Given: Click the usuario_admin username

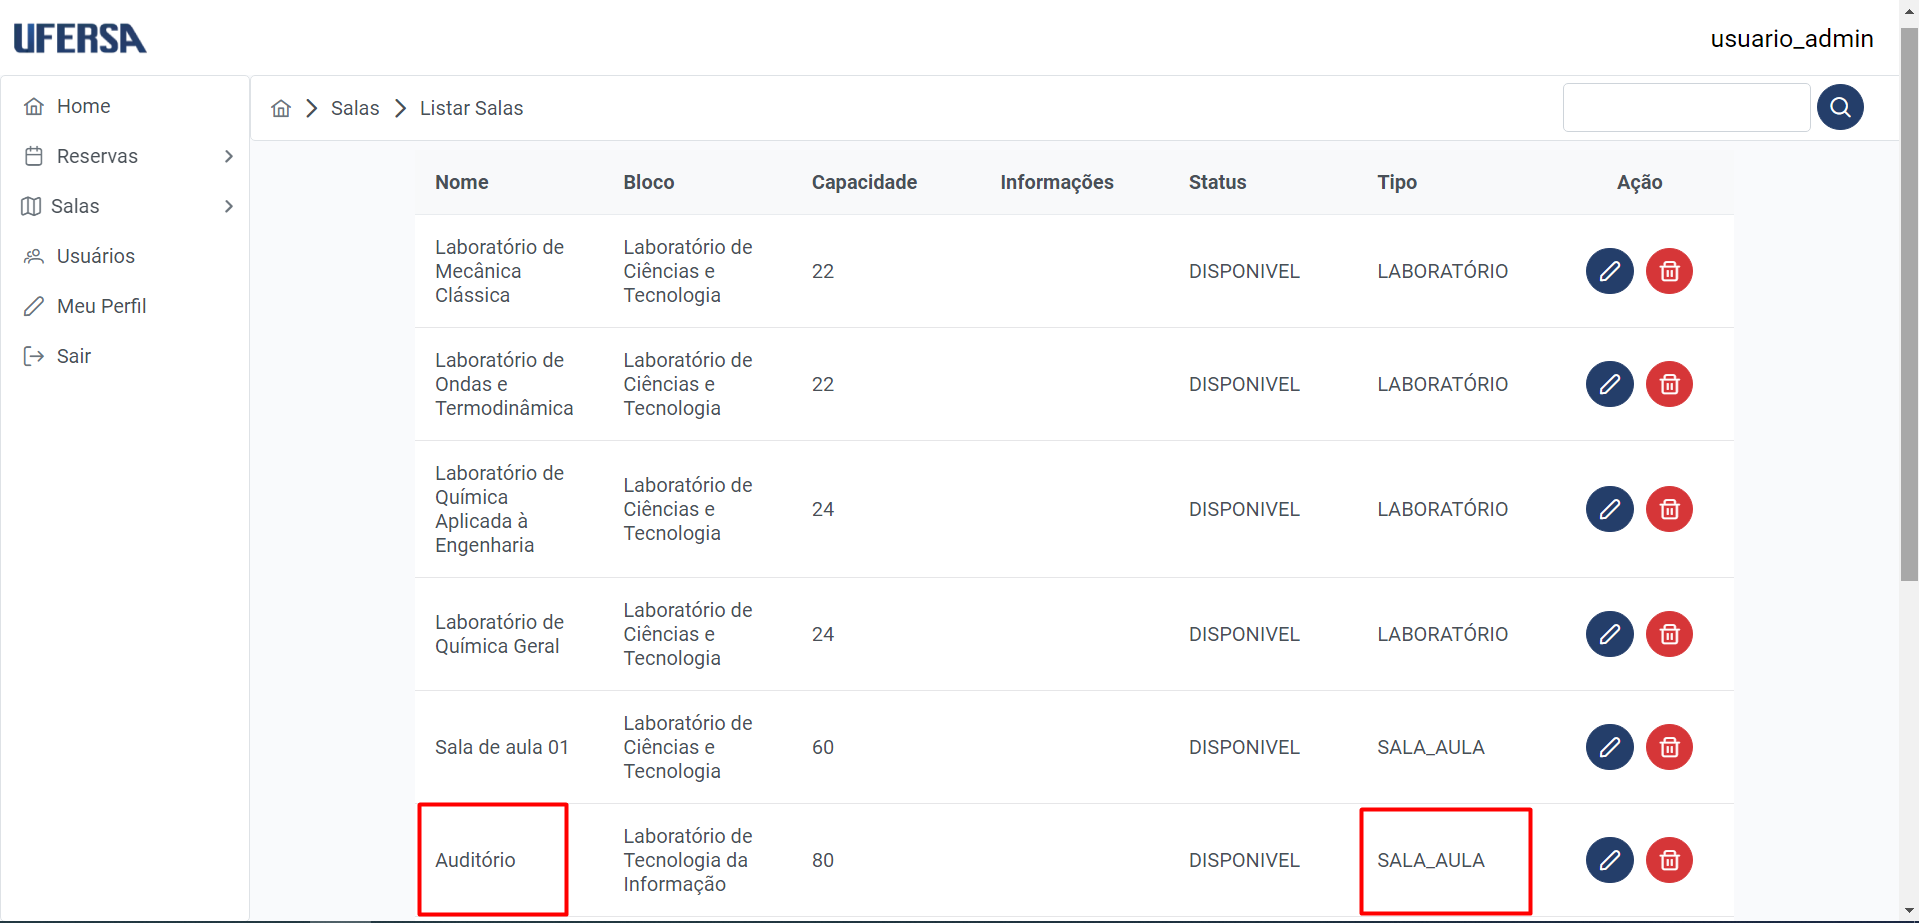Looking at the screenshot, I should 1791,39.
